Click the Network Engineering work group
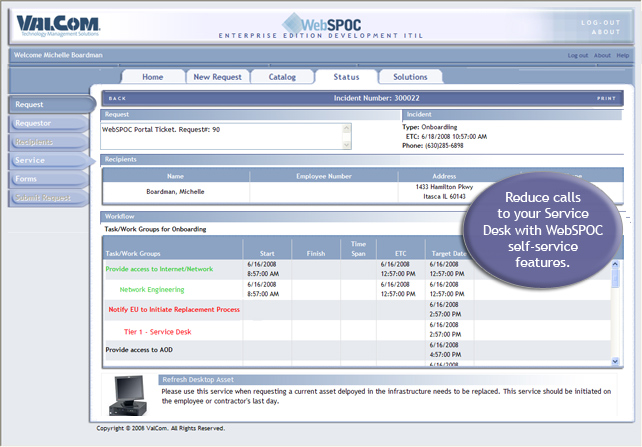 click(x=152, y=289)
